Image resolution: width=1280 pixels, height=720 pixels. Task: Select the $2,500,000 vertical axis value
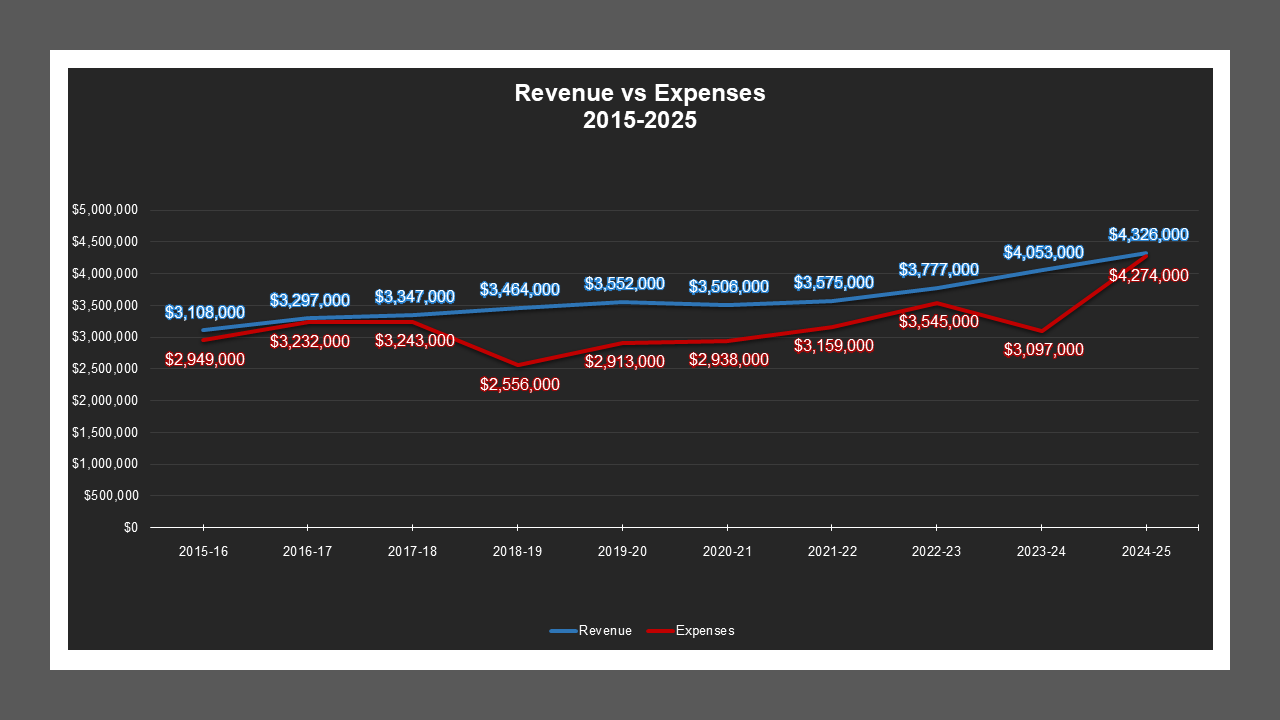click(x=104, y=369)
